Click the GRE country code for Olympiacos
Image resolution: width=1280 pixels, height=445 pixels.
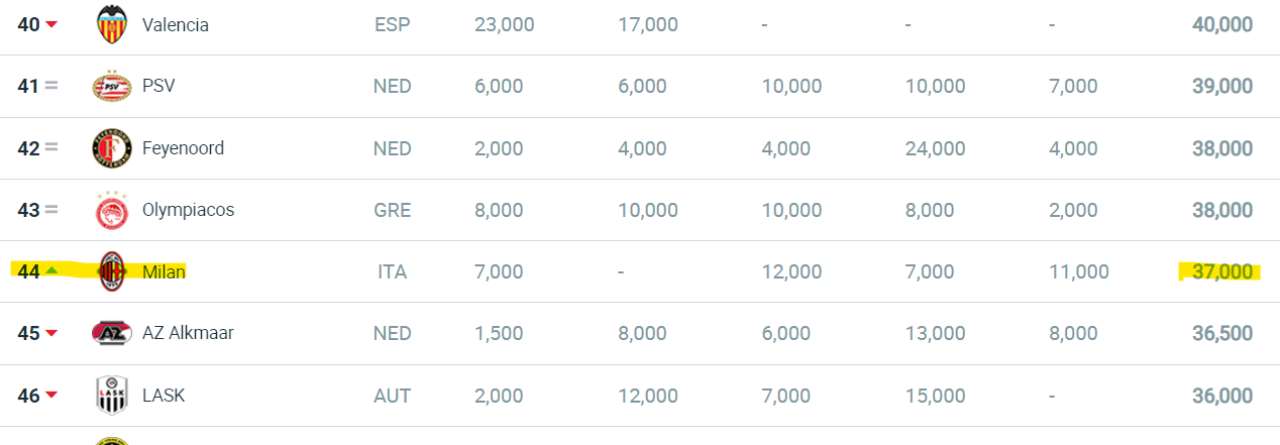tap(392, 210)
